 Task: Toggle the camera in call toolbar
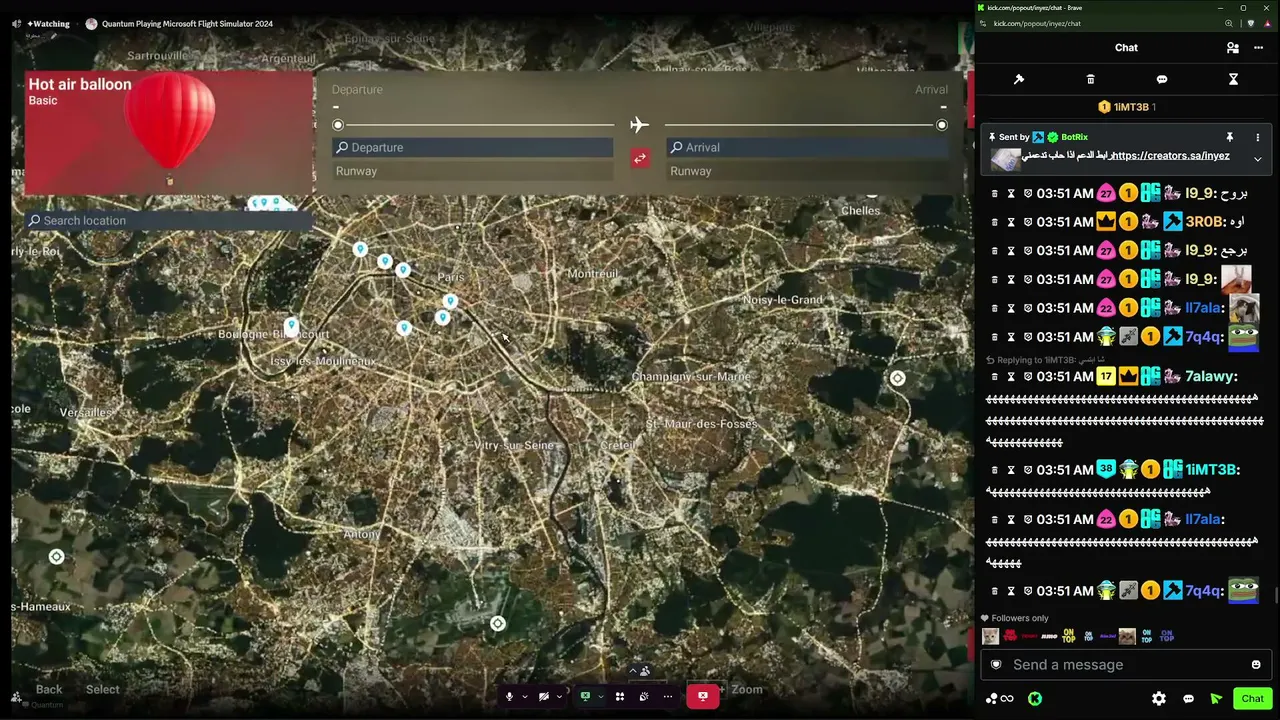coord(544,696)
